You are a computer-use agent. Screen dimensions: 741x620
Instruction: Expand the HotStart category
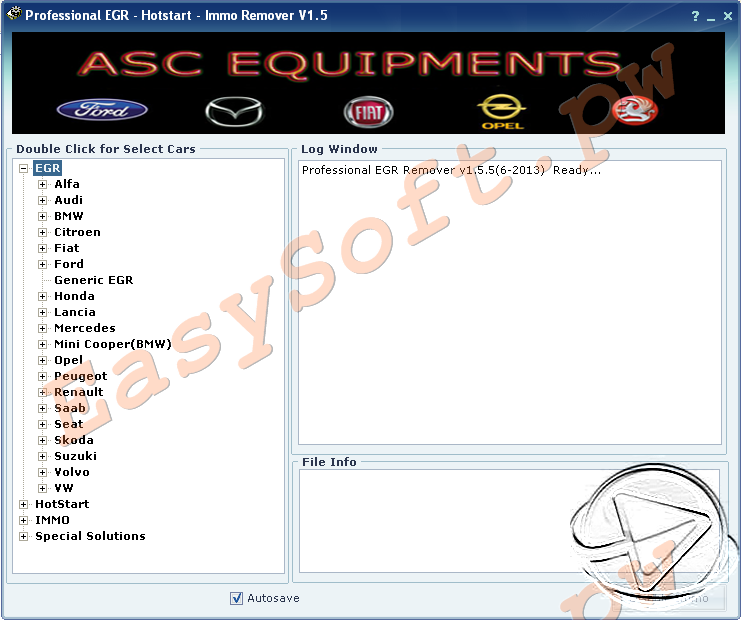pos(23,504)
